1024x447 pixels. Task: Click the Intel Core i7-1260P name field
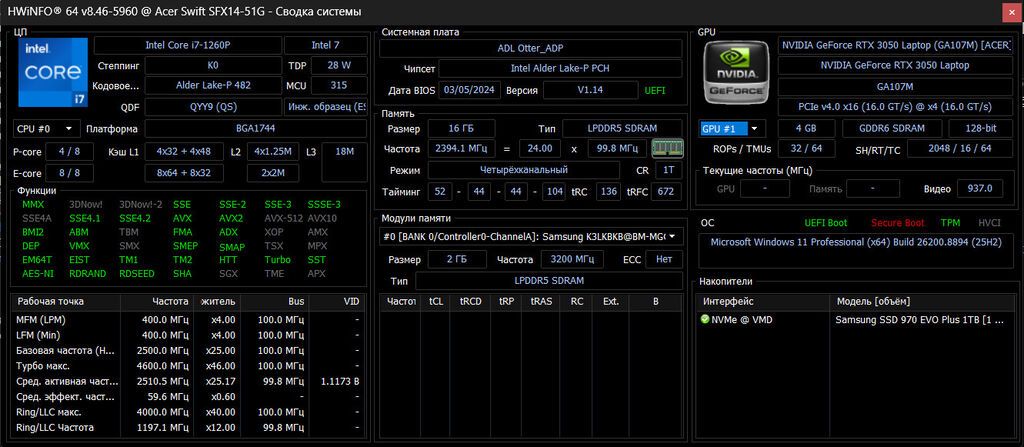tap(188, 45)
